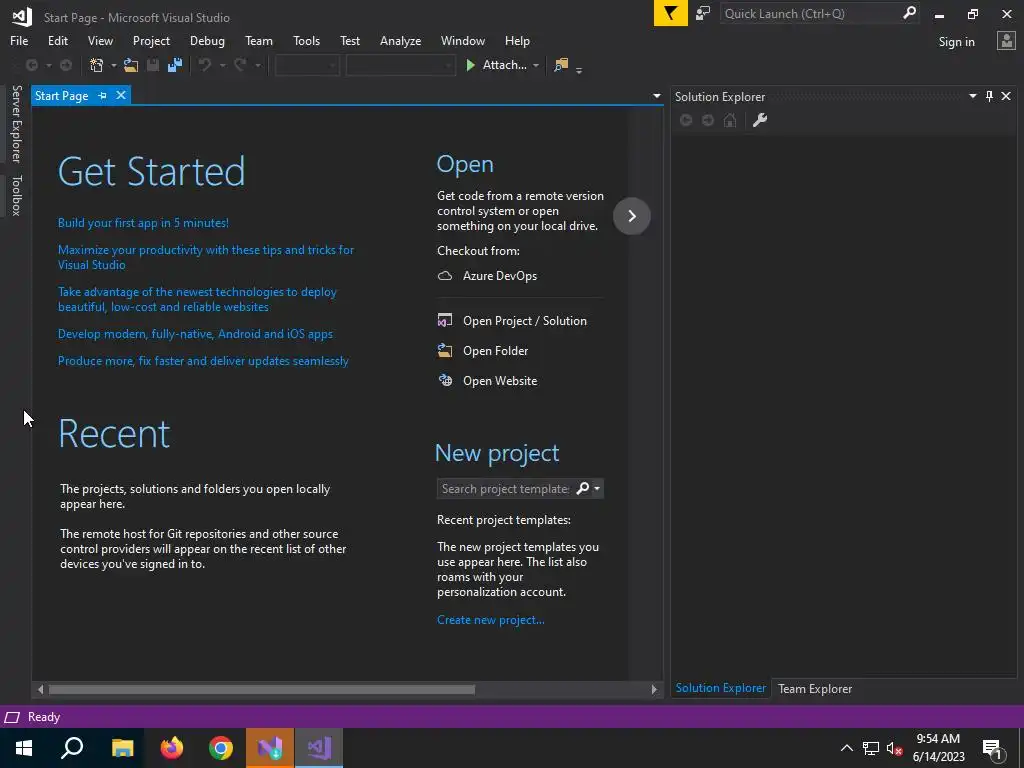Open the File menu
Screen dimensions: 1024x768
click(19, 40)
